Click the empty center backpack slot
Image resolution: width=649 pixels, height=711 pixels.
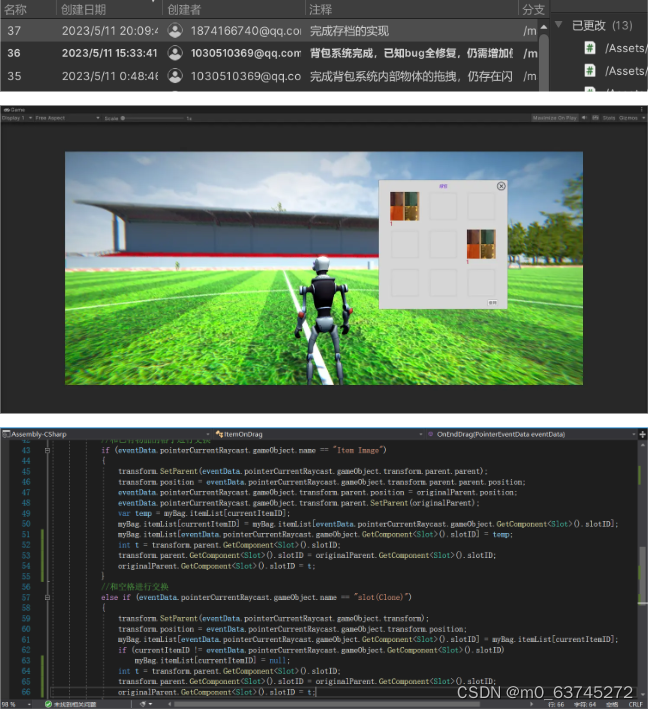(x=443, y=244)
